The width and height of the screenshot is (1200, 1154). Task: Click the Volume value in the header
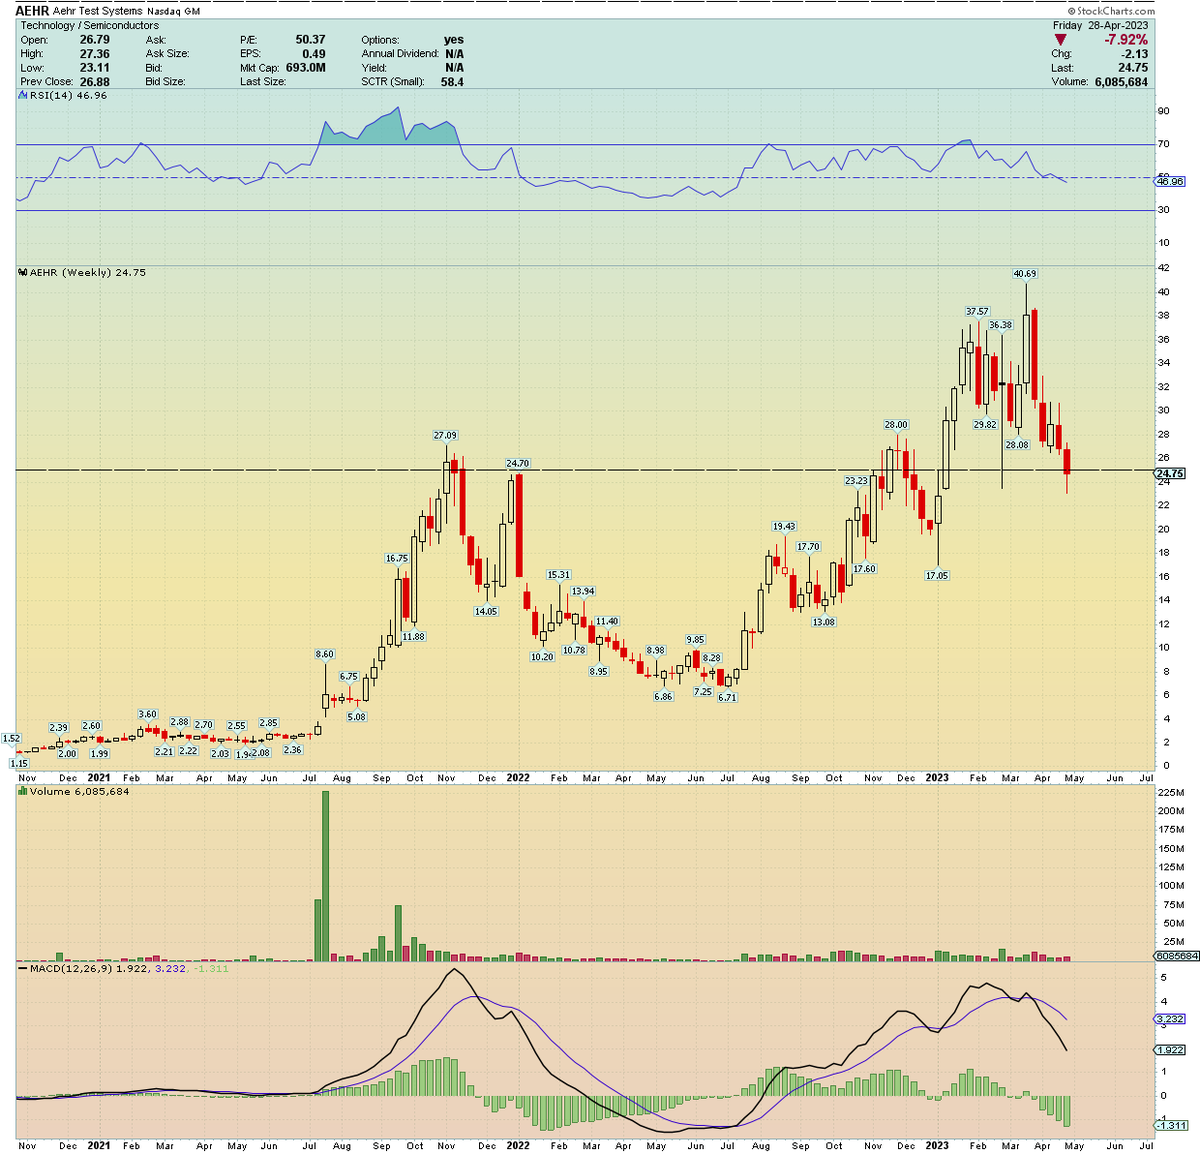click(1122, 82)
